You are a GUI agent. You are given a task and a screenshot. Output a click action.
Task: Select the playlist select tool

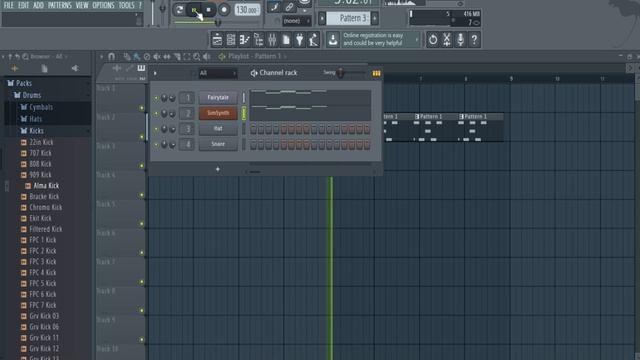pyautogui.click(x=187, y=57)
